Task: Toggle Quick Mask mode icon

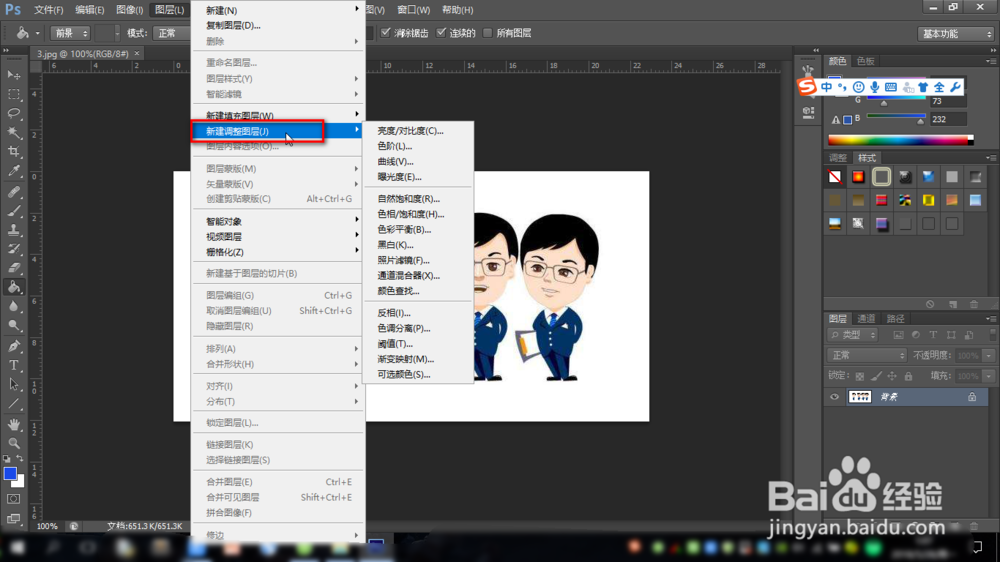Action: point(13,499)
